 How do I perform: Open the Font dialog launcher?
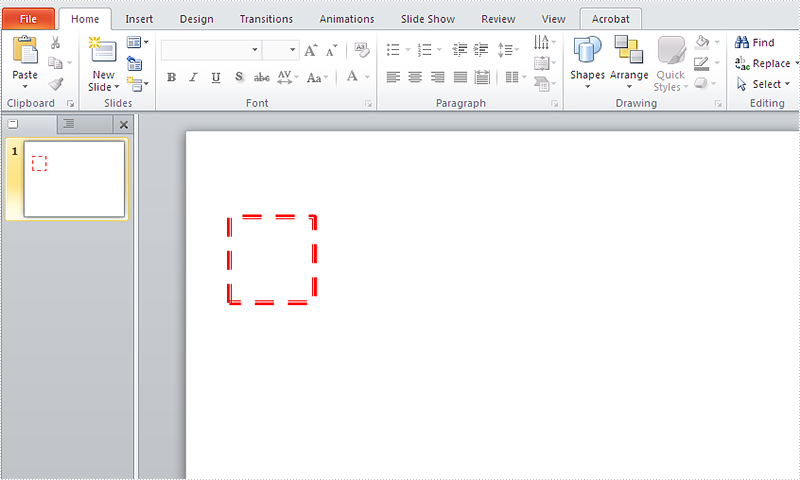368,104
